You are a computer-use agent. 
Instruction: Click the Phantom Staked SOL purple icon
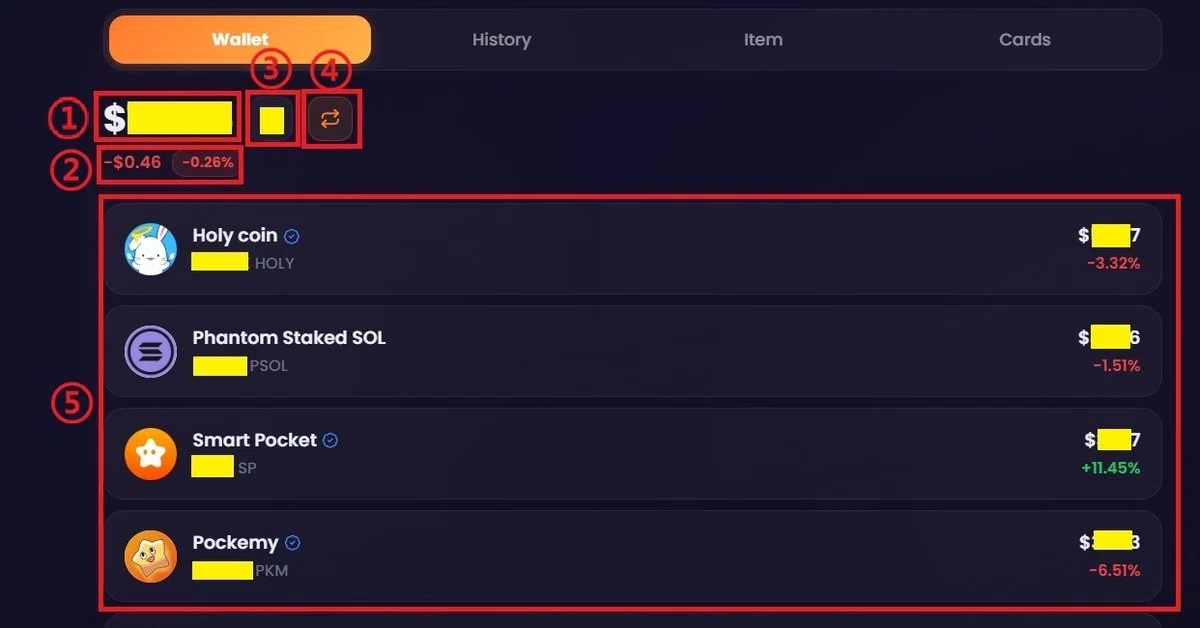(x=151, y=352)
